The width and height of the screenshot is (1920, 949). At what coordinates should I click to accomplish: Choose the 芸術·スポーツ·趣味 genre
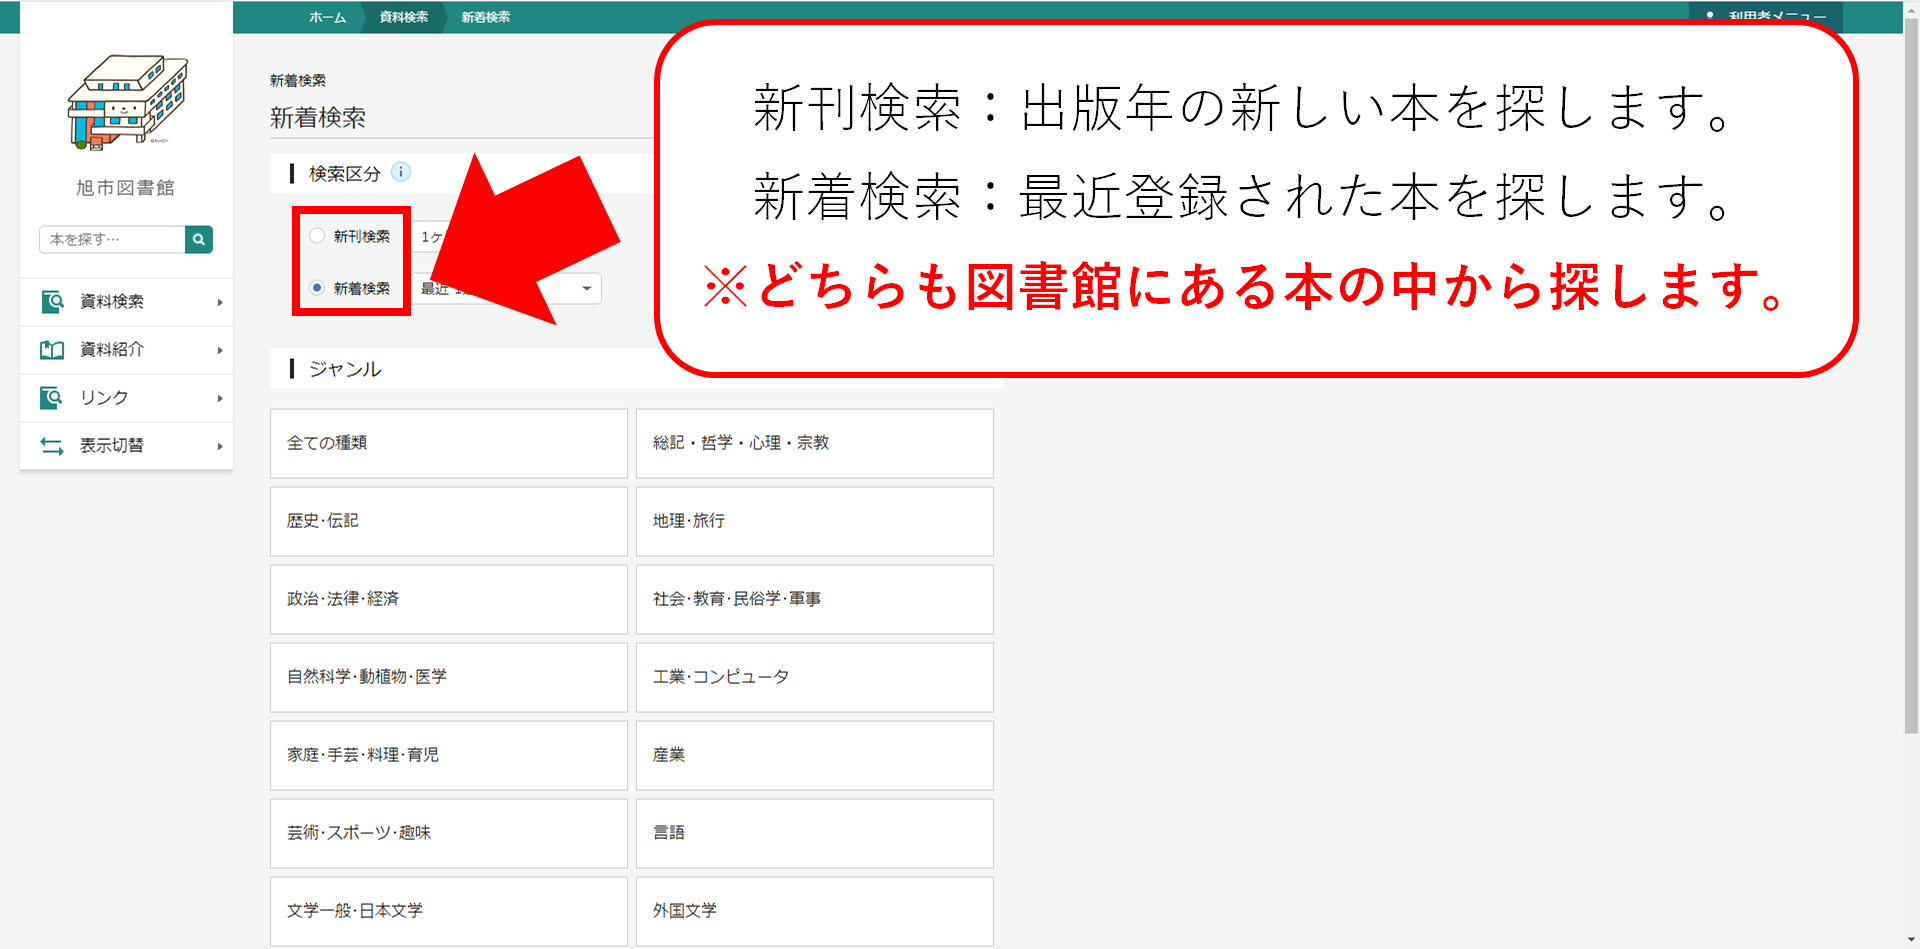449,833
